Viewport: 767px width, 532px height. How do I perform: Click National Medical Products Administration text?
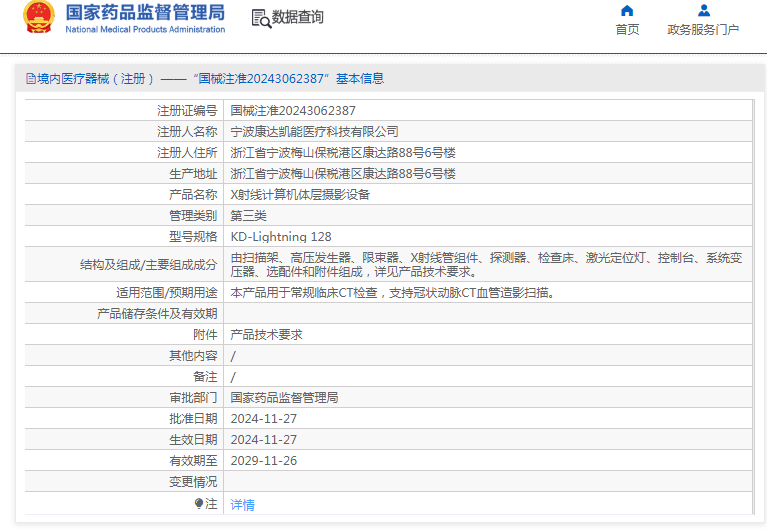145,29
